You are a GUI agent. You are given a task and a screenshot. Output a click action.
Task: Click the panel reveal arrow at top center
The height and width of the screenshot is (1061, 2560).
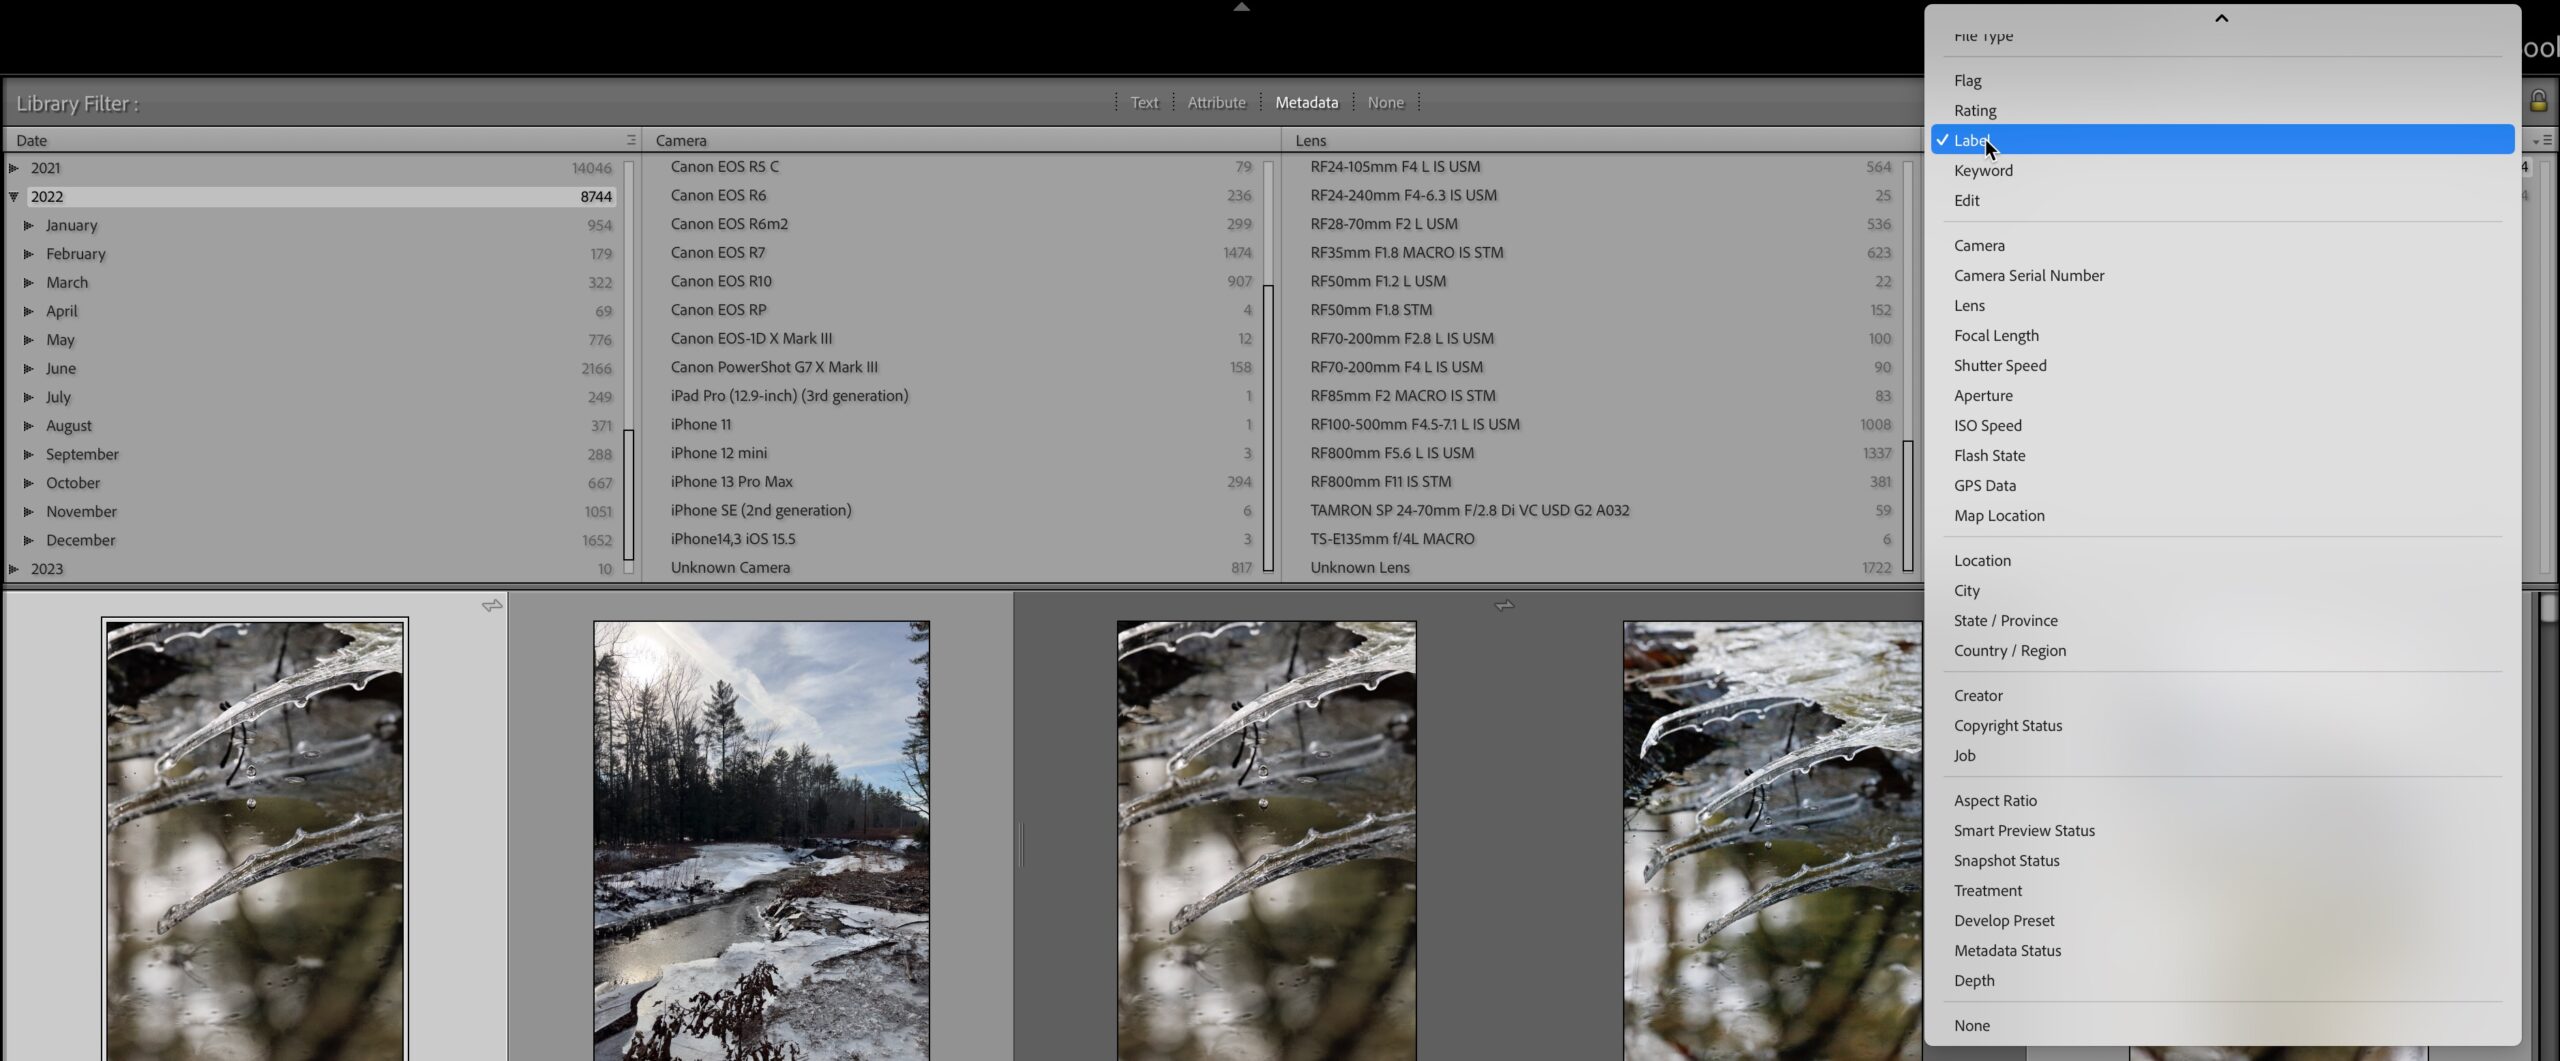coord(1241,7)
